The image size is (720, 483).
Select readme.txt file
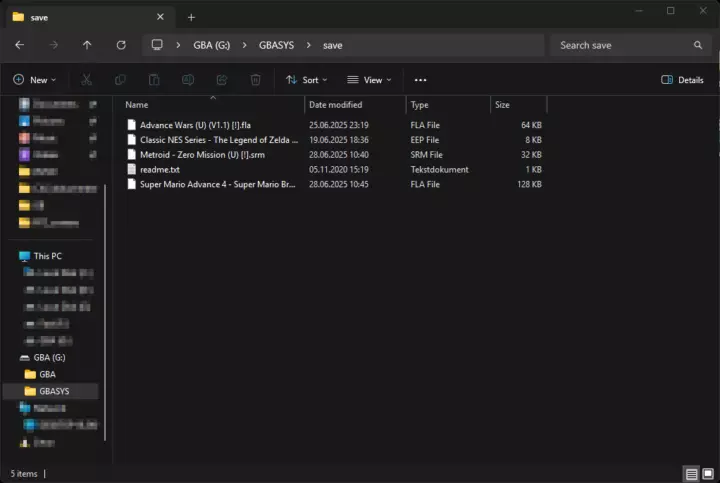pos(160,169)
